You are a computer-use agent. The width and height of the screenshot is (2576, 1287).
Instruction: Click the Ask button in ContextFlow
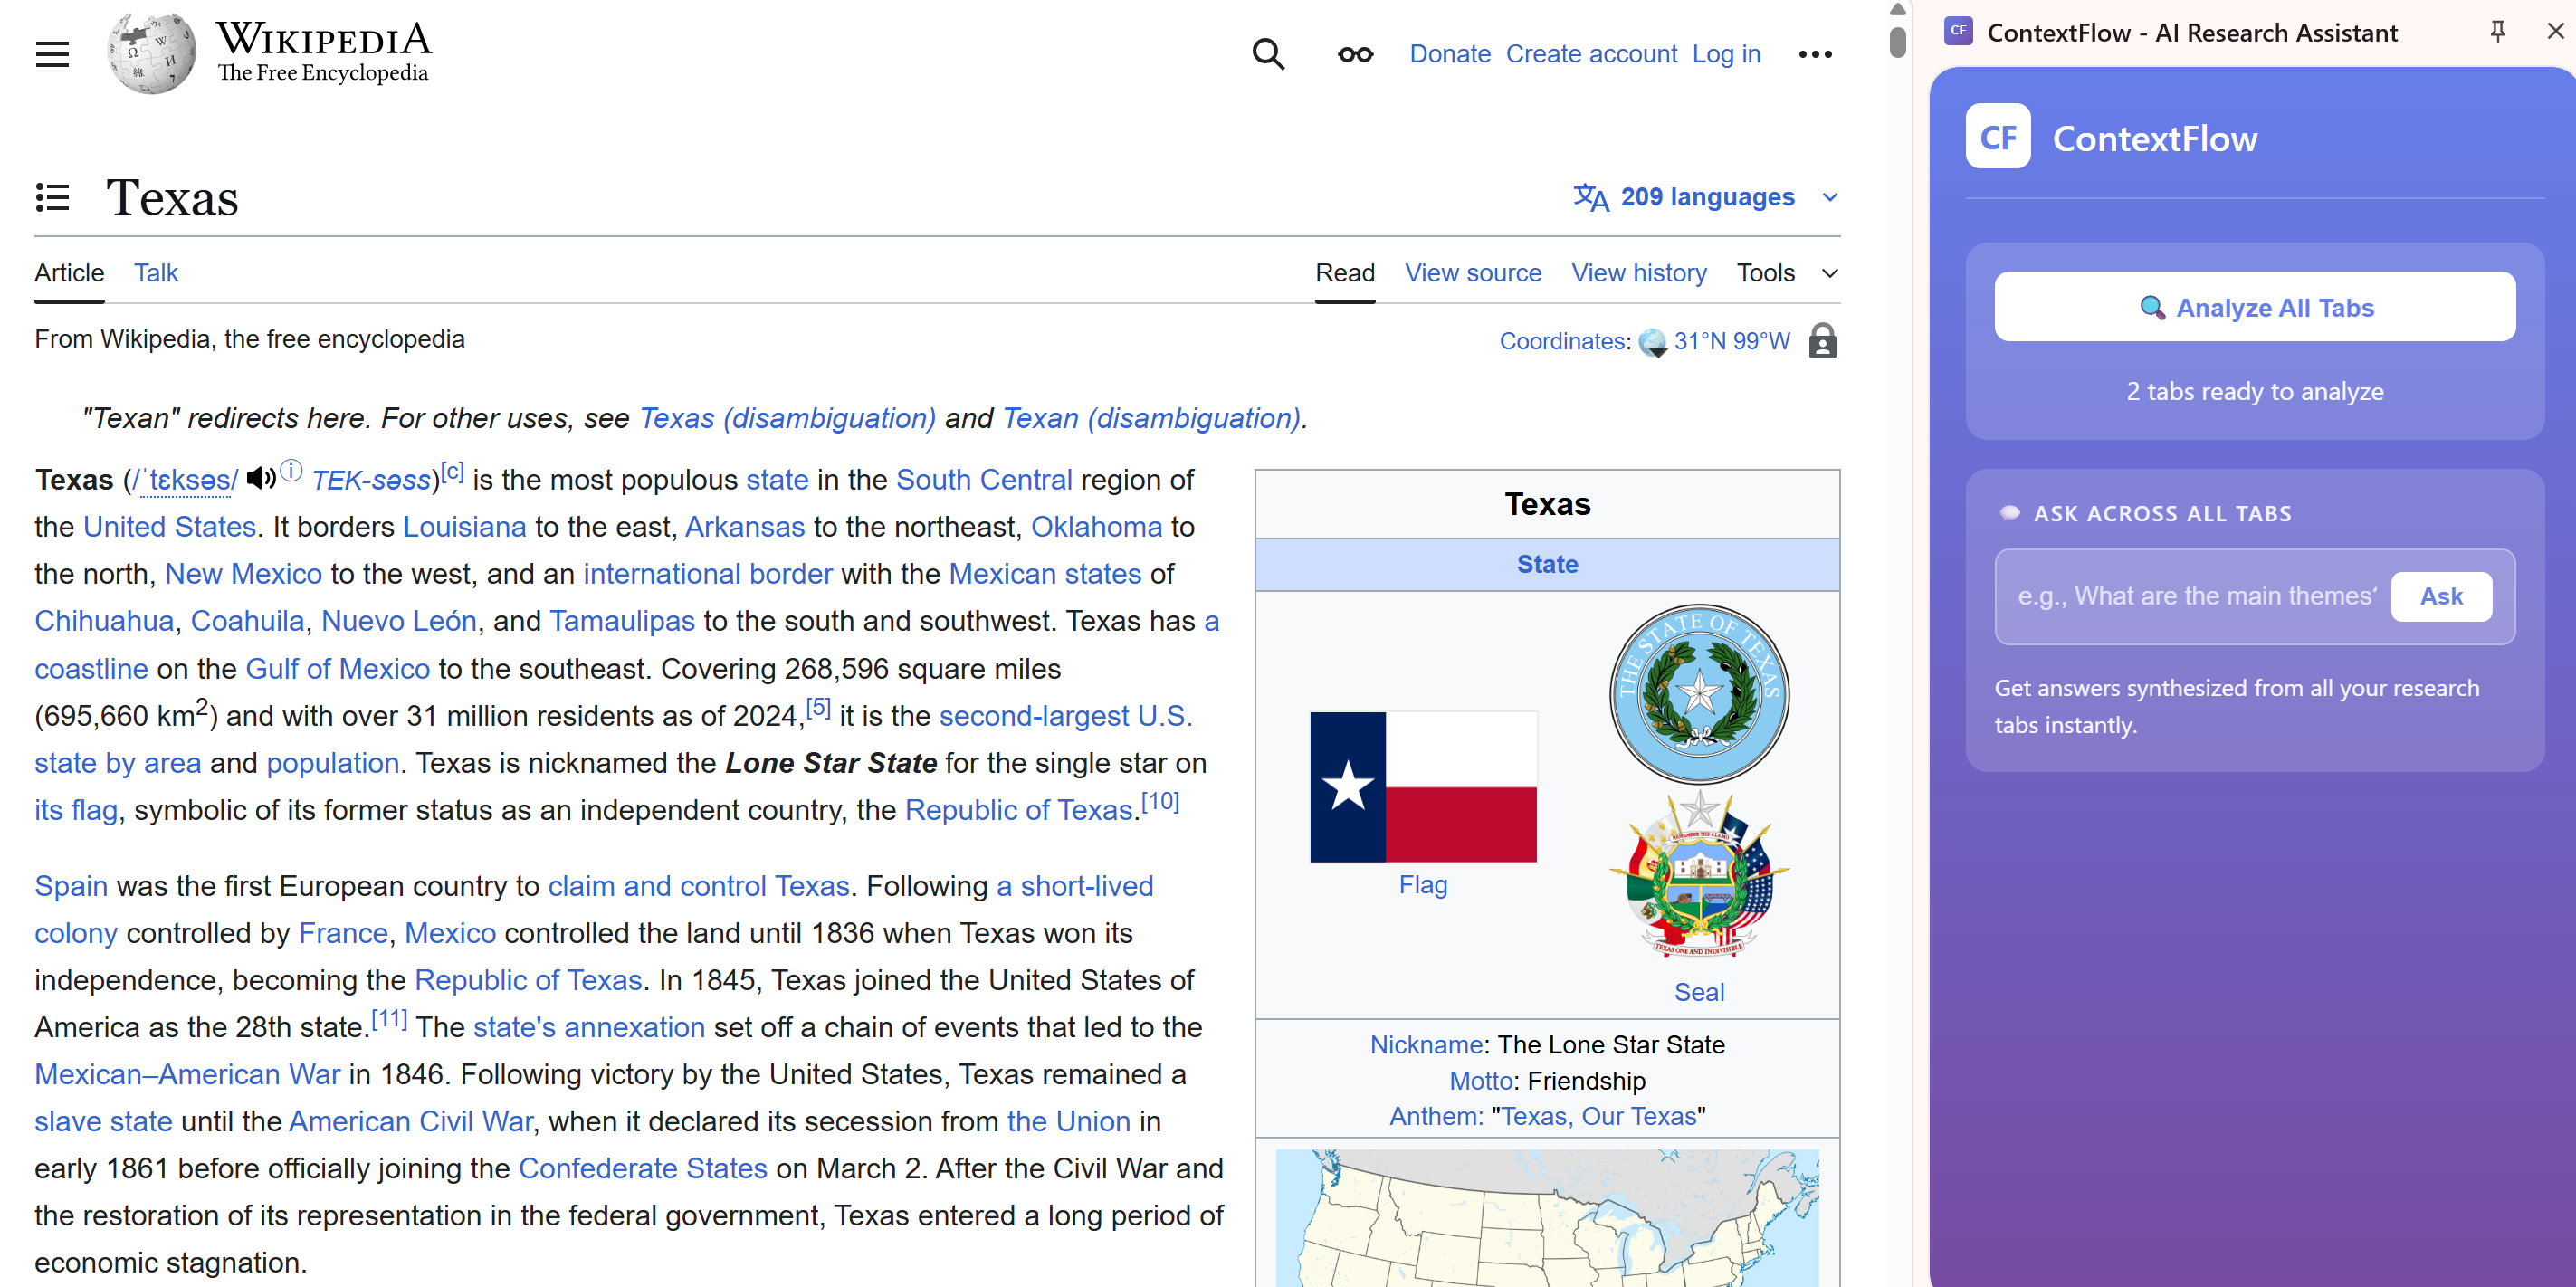point(2440,596)
